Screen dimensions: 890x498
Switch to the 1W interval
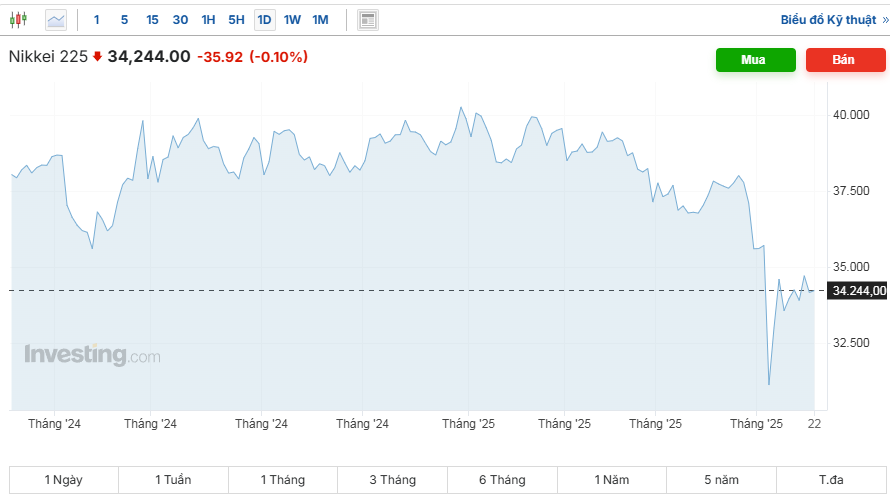(292, 19)
